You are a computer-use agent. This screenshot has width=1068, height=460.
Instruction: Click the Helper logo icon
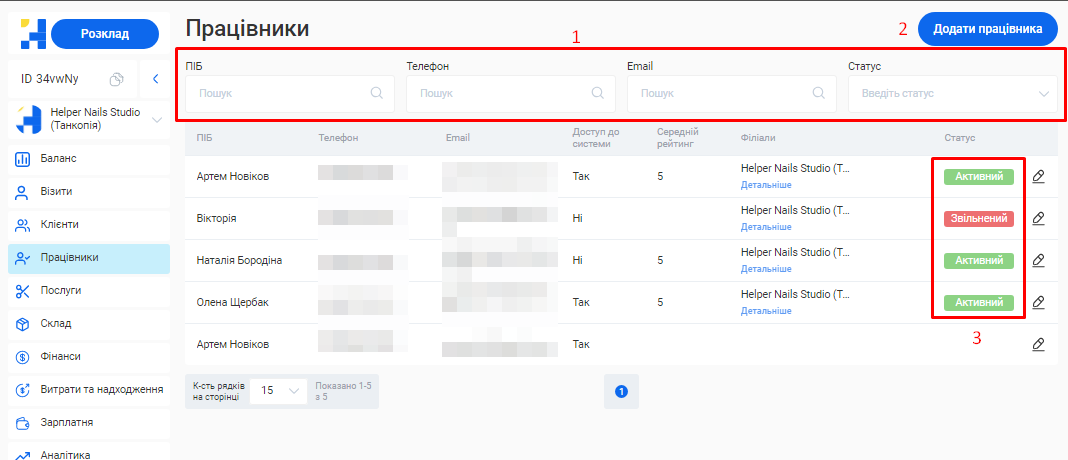(28, 34)
